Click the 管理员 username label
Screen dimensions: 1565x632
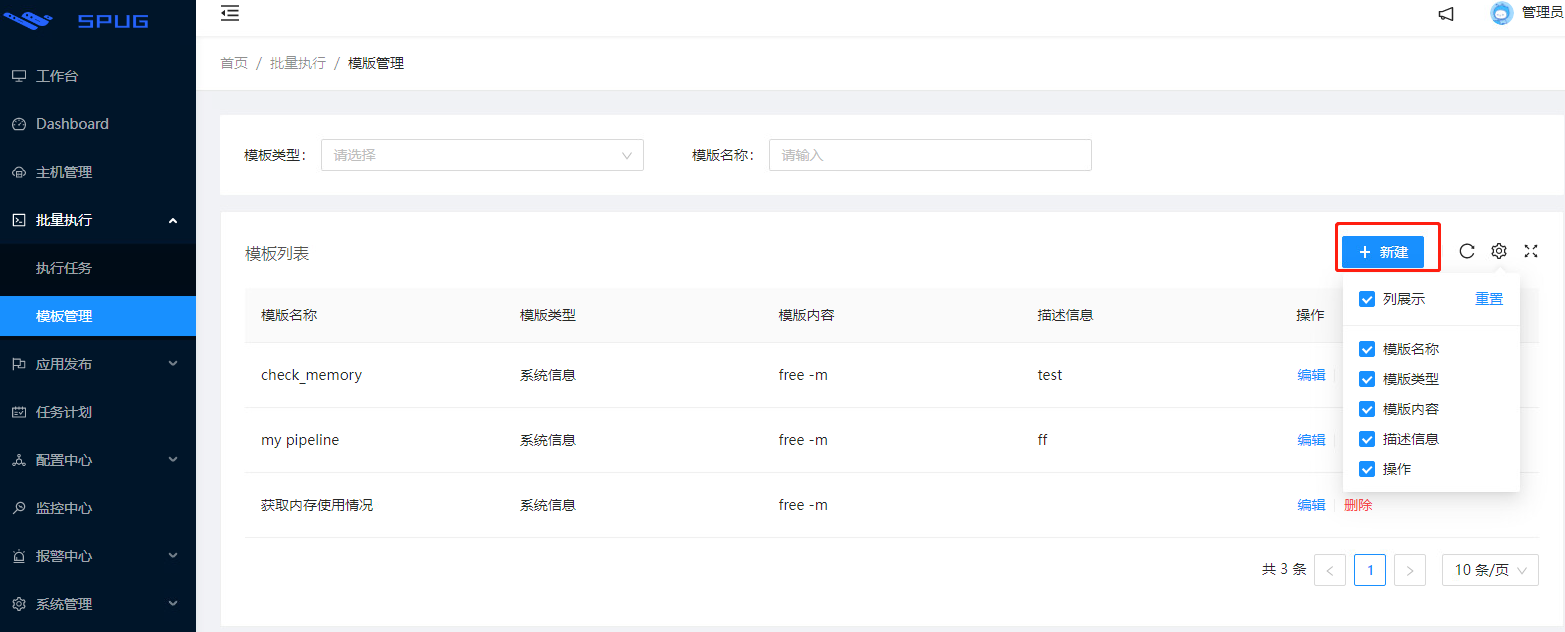tap(1542, 13)
